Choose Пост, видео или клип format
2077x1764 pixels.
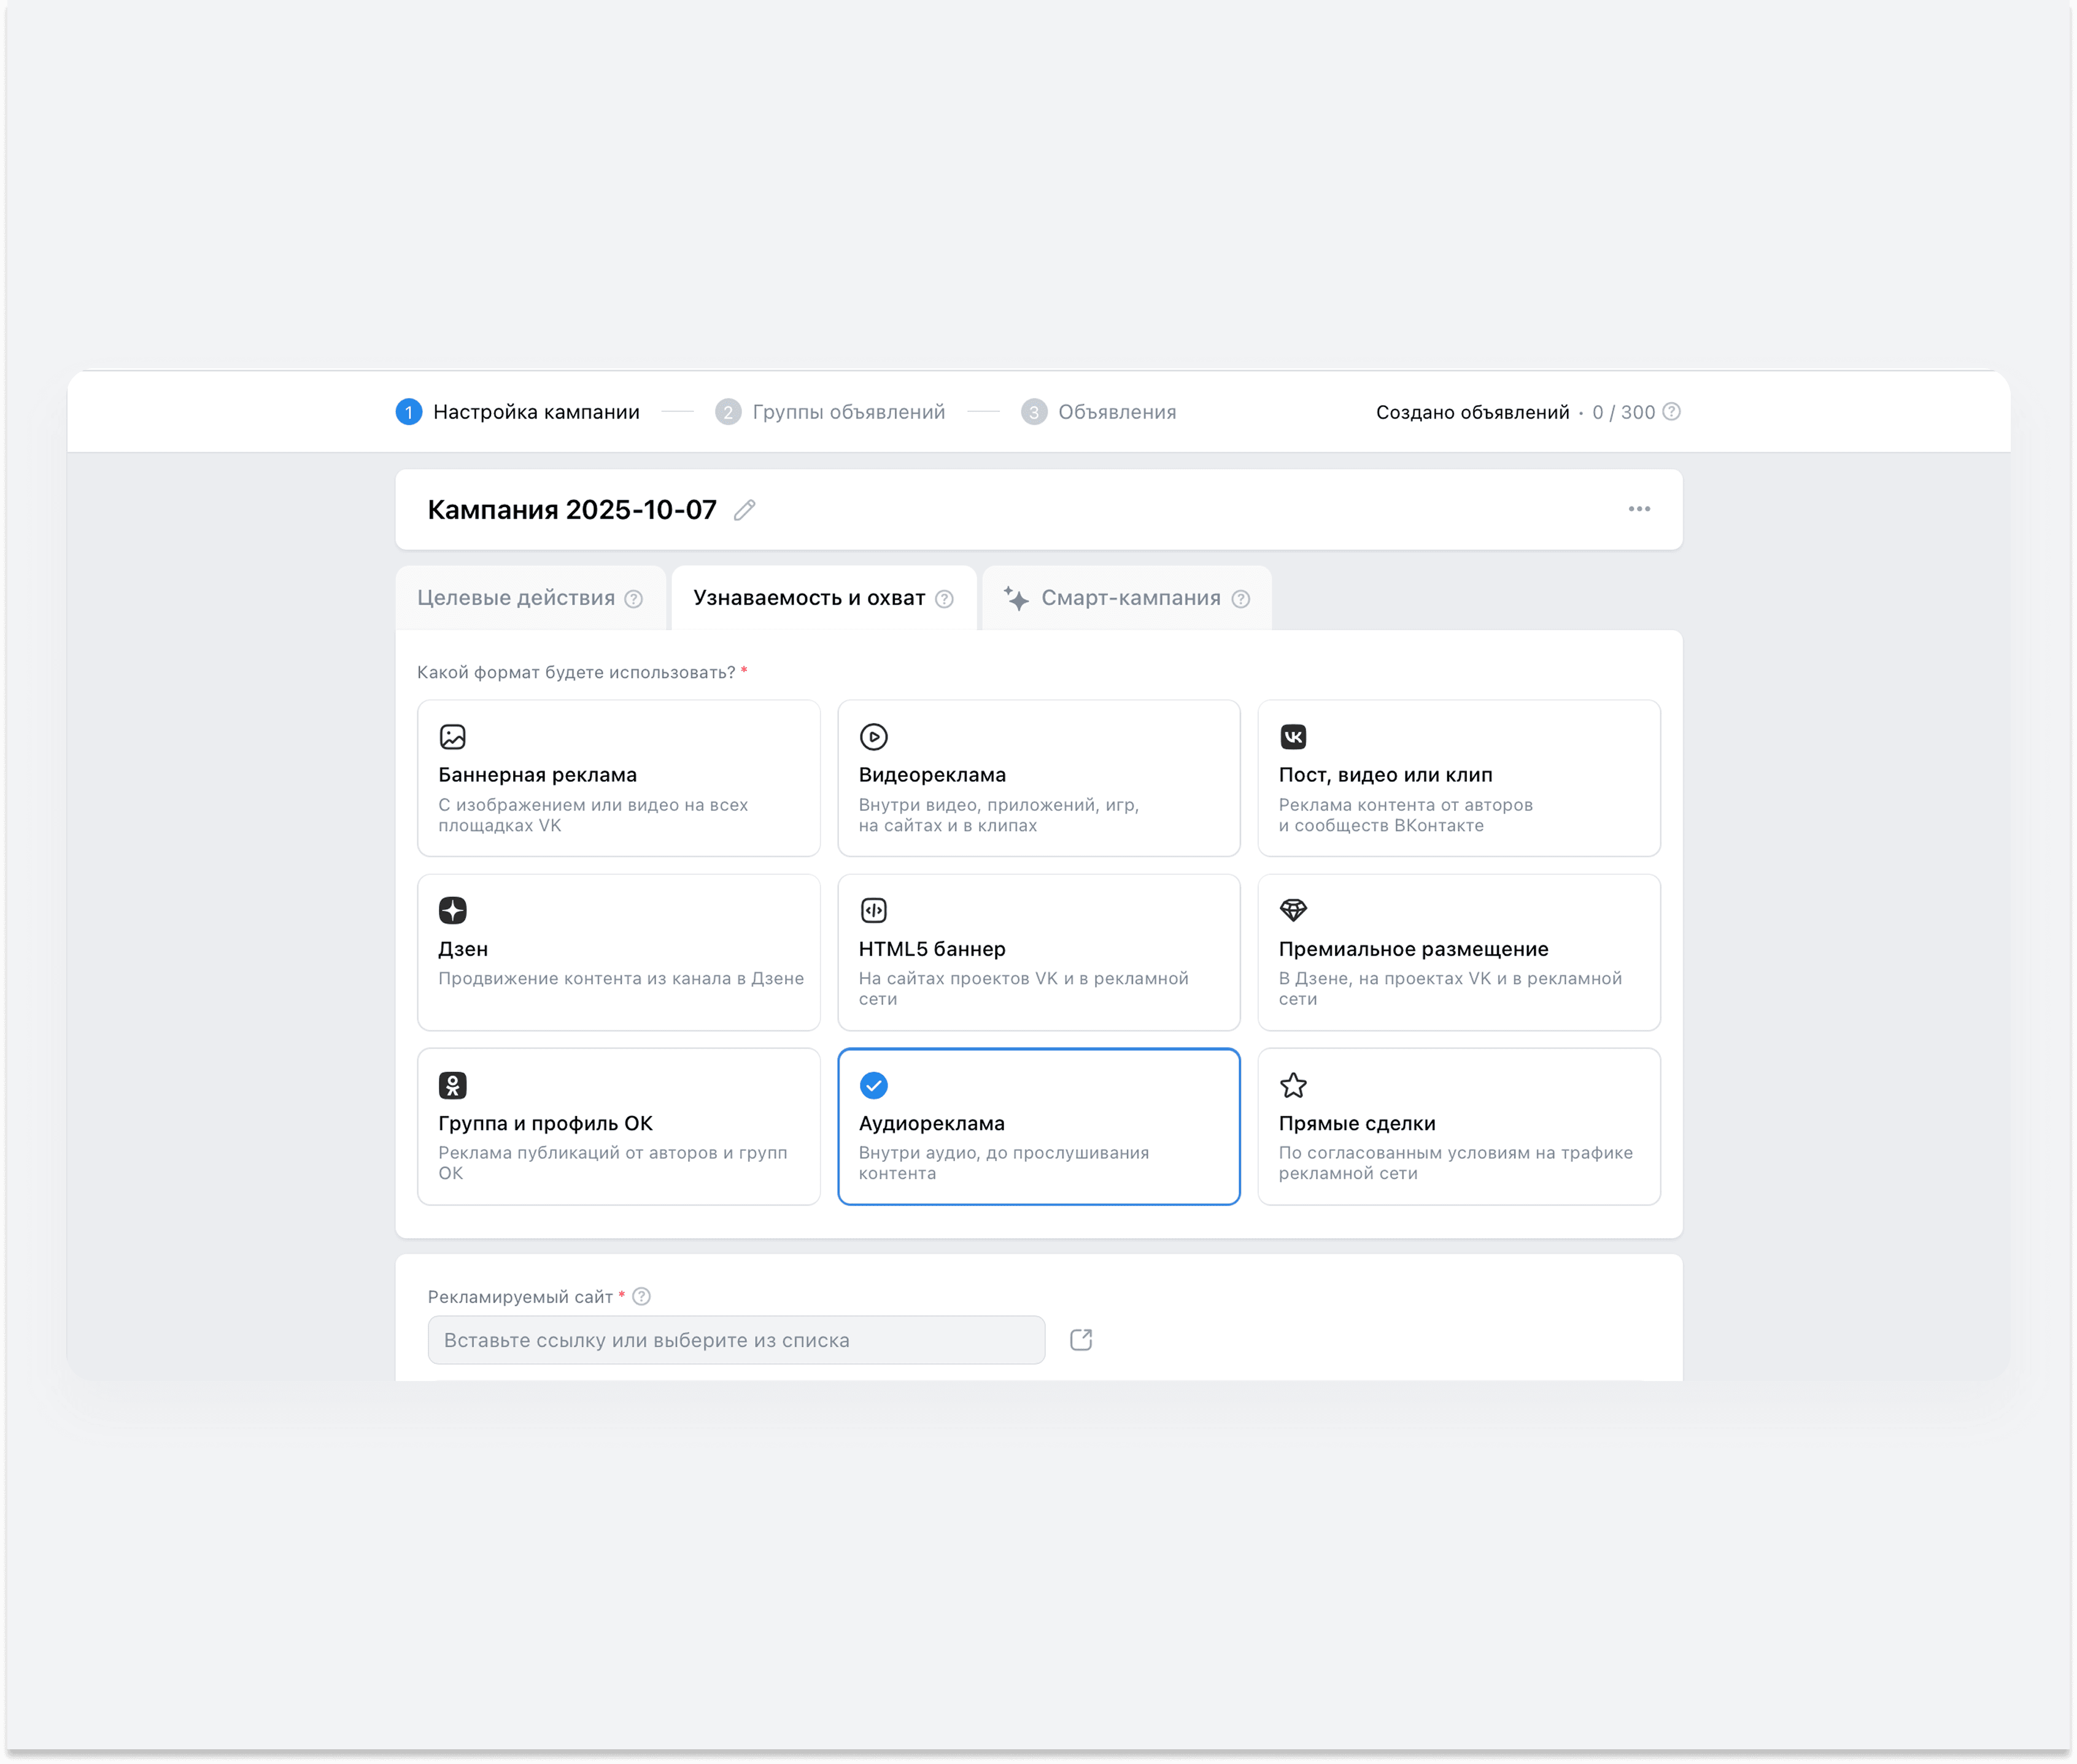(1458, 778)
